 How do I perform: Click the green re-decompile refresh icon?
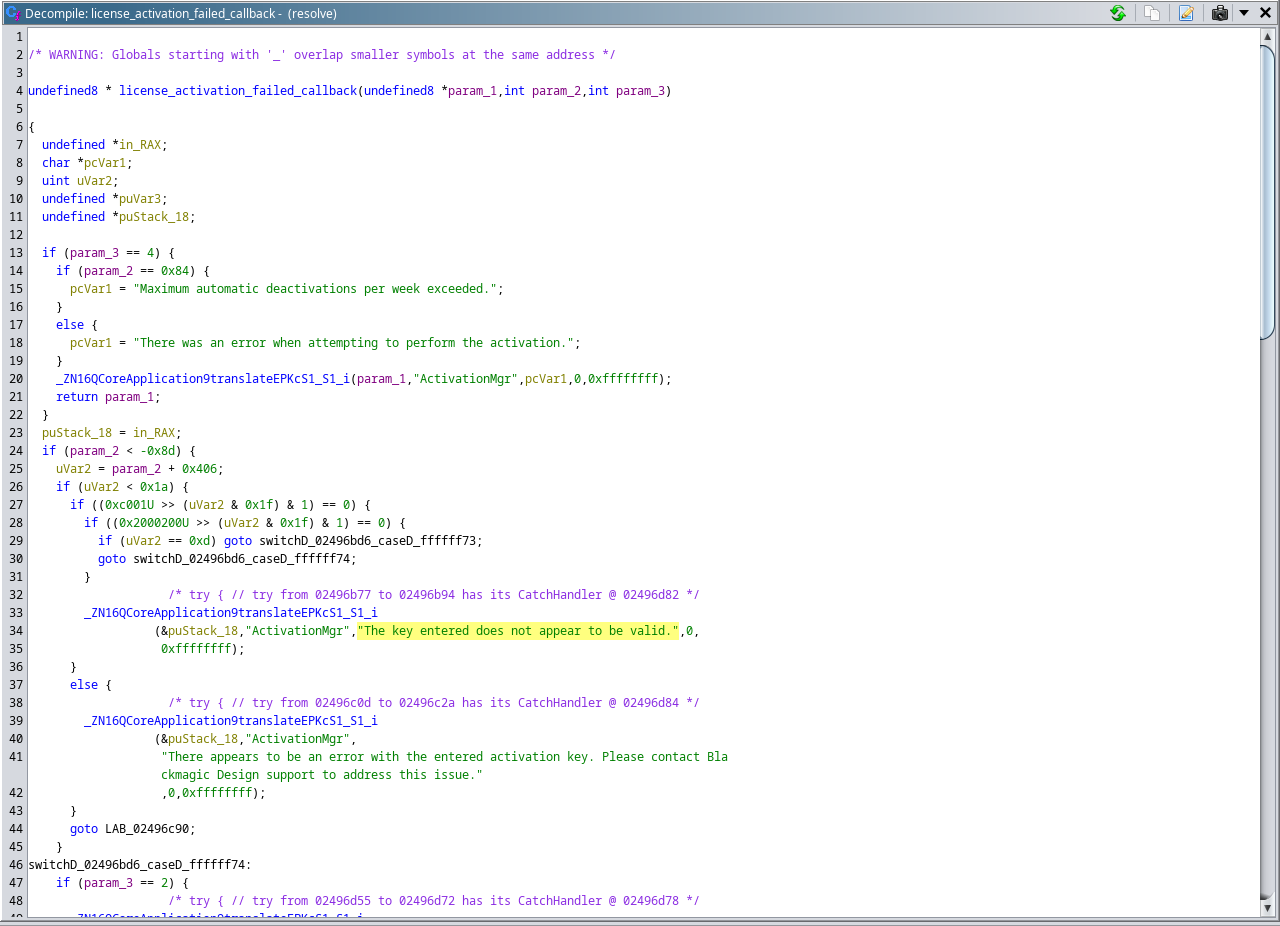[1118, 13]
